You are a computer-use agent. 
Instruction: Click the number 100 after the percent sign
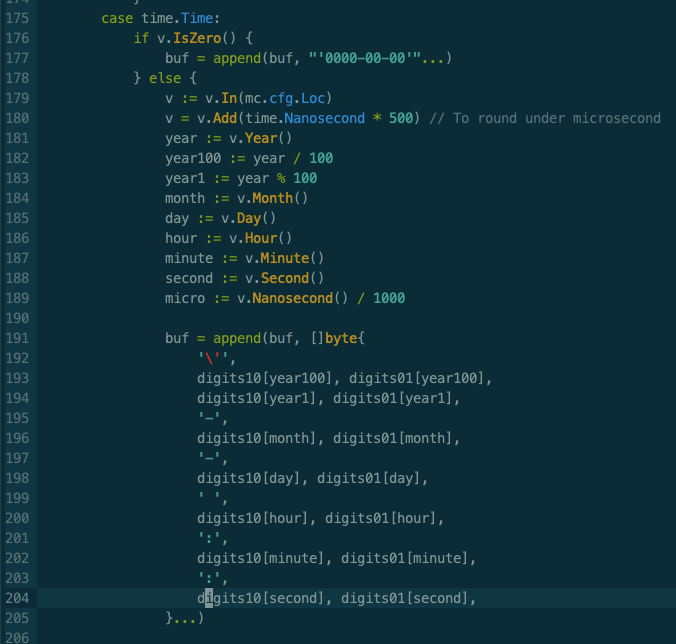pyautogui.click(x=305, y=178)
